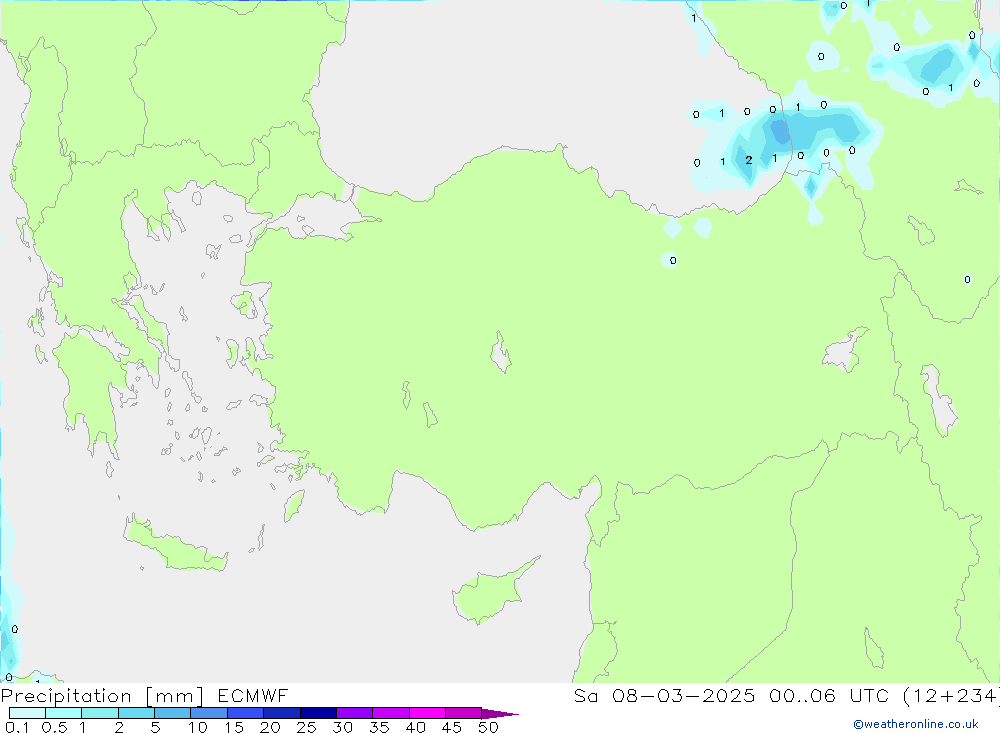Pick the 15–20 mm legend color swatch
Viewport: 1000px width, 733px height.
click(x=246, y=713)
